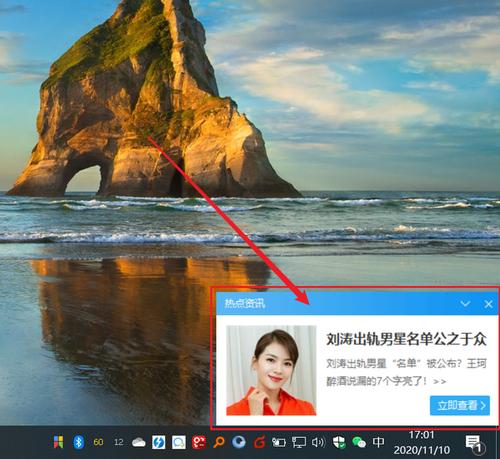Click the Bluetooth tray icon

[78, 442]
